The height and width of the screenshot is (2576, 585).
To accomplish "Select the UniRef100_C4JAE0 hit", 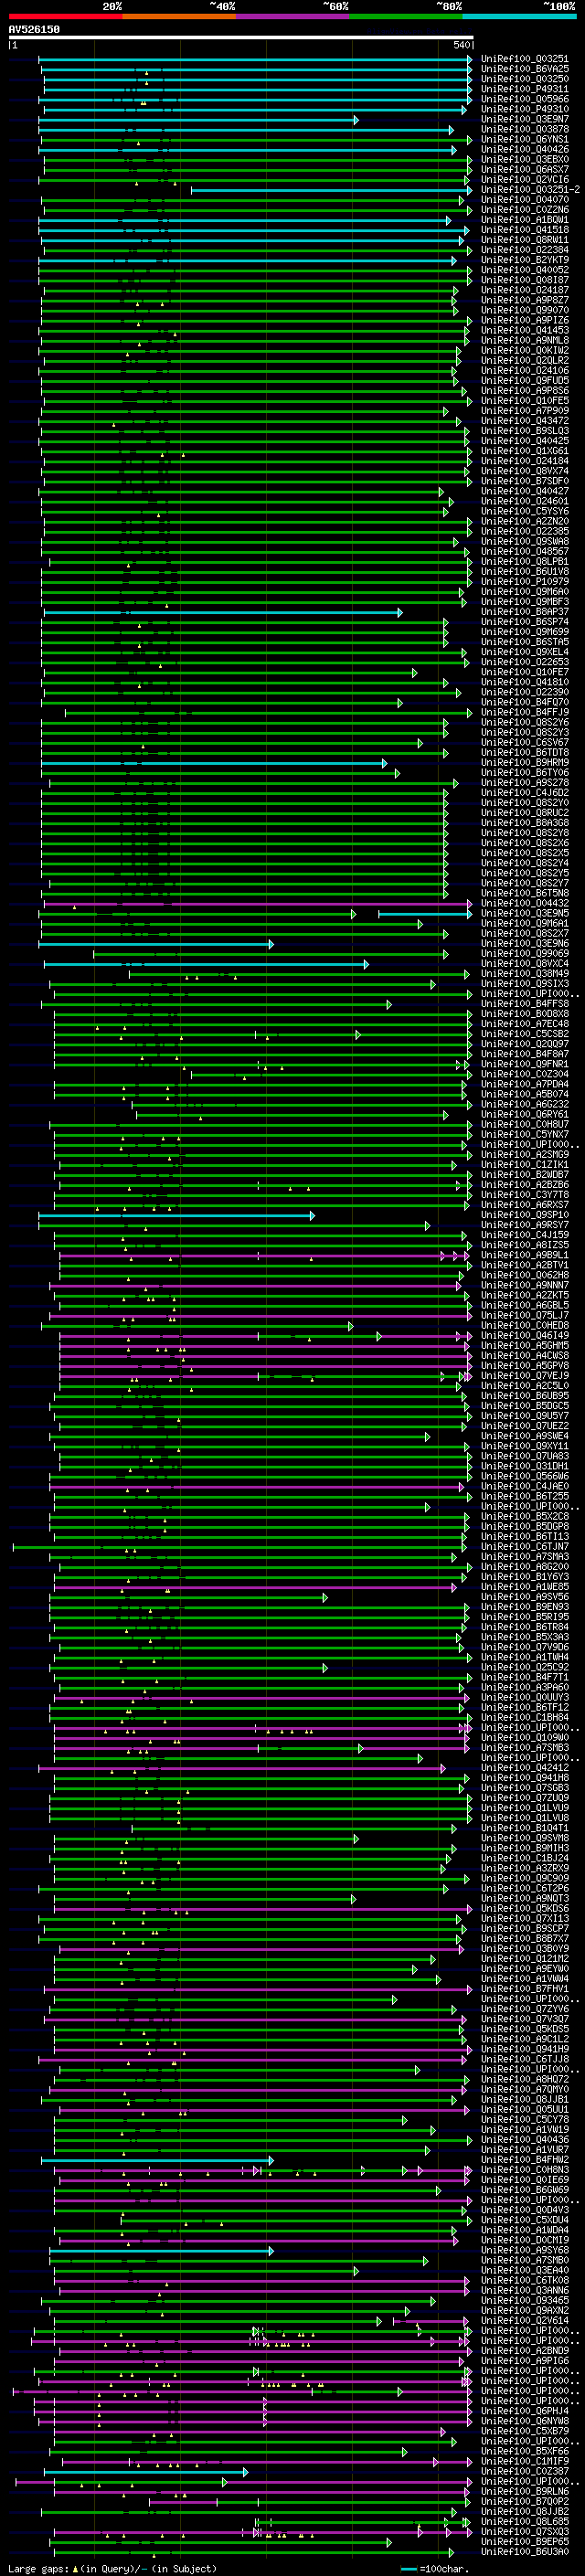I will pos(524,1486).
